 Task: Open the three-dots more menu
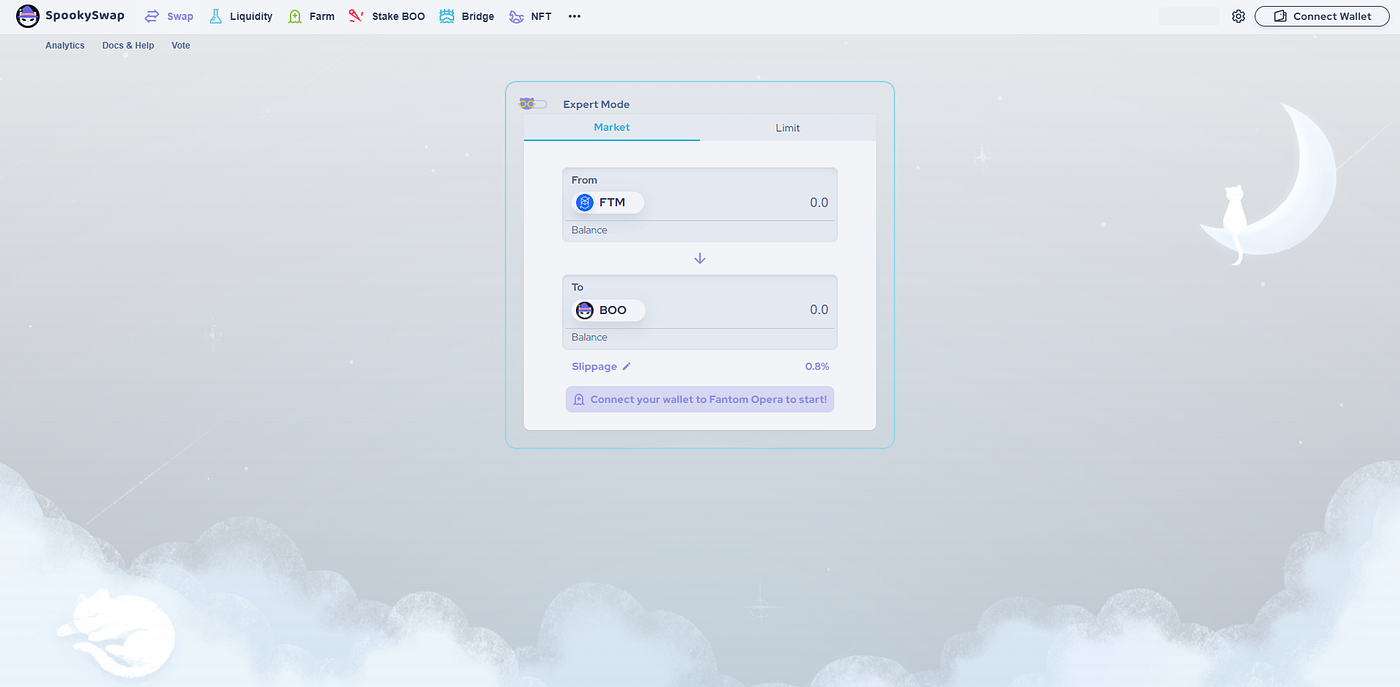pyautogui.click(x=574, y=16)
